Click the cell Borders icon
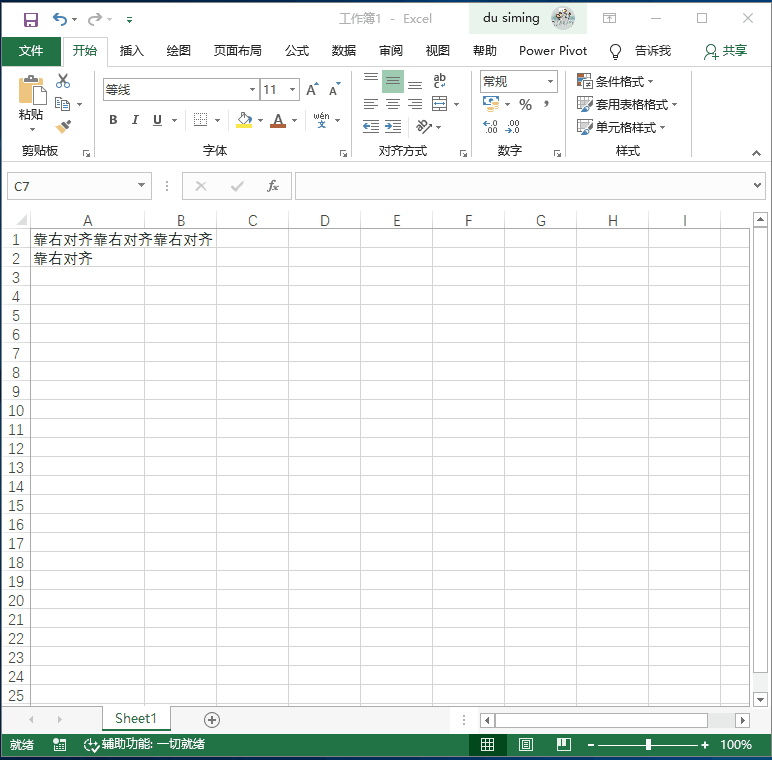772x760 pixels. tap(200, 120)
